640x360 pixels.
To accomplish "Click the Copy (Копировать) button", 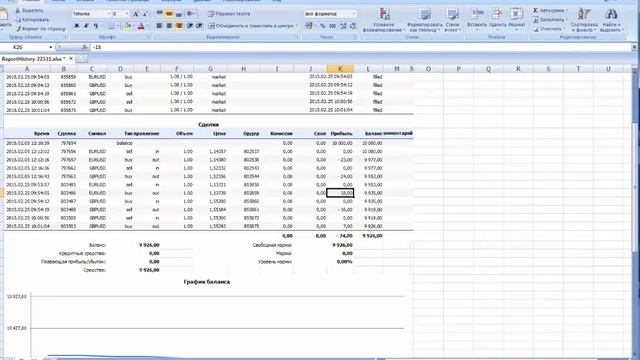I will coord(32,20).
